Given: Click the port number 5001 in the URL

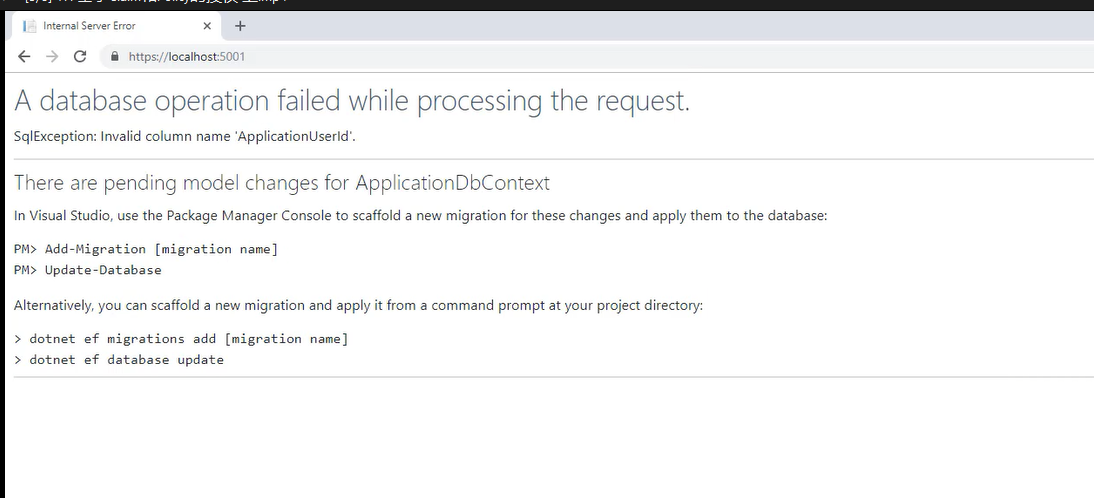Looking at the screenshot, I should point(232,56).
